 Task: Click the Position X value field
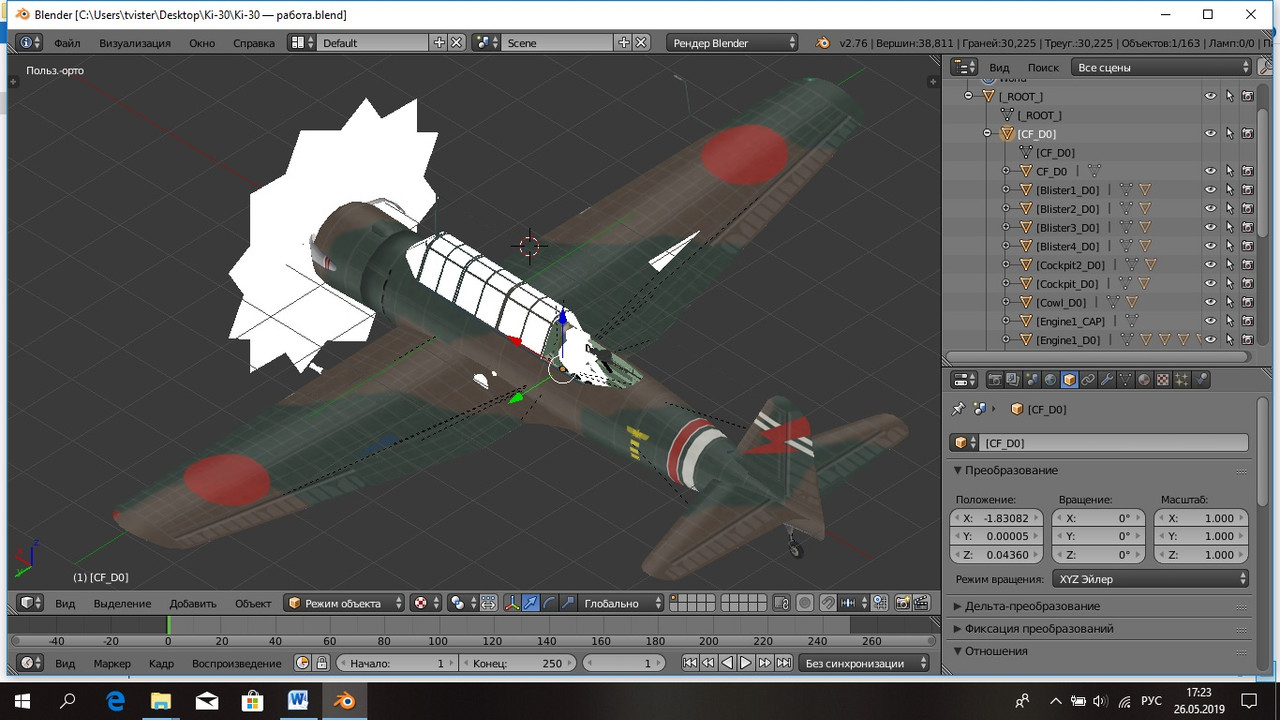[996, 518]
